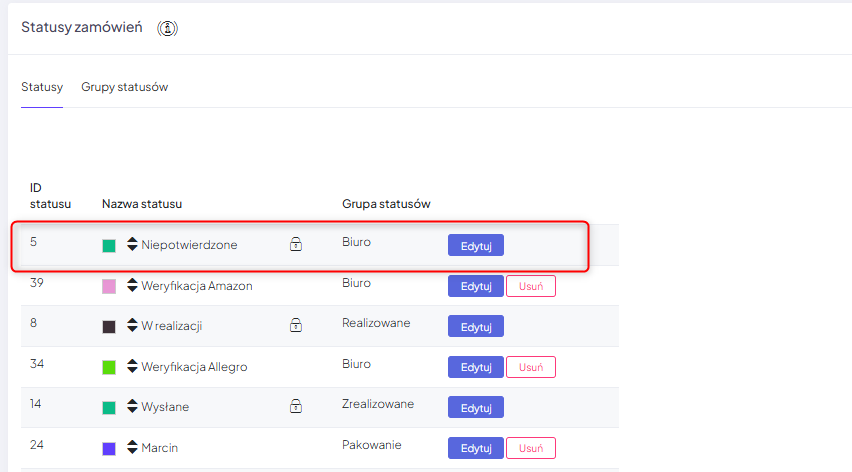Viewport: 852px width, 472px height.
Task: Click the purple color swatch for Marcin
Action: point(109,449)
